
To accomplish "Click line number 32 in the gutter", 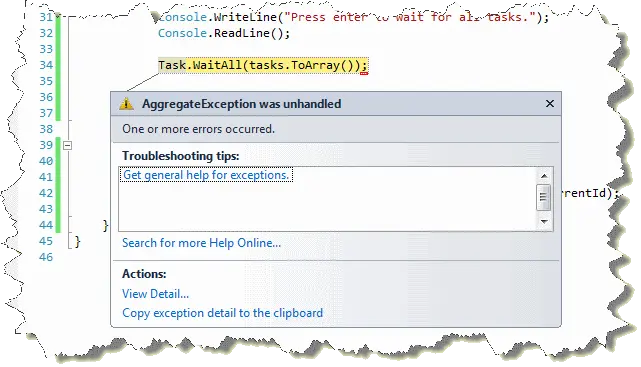I will [46, 33].
